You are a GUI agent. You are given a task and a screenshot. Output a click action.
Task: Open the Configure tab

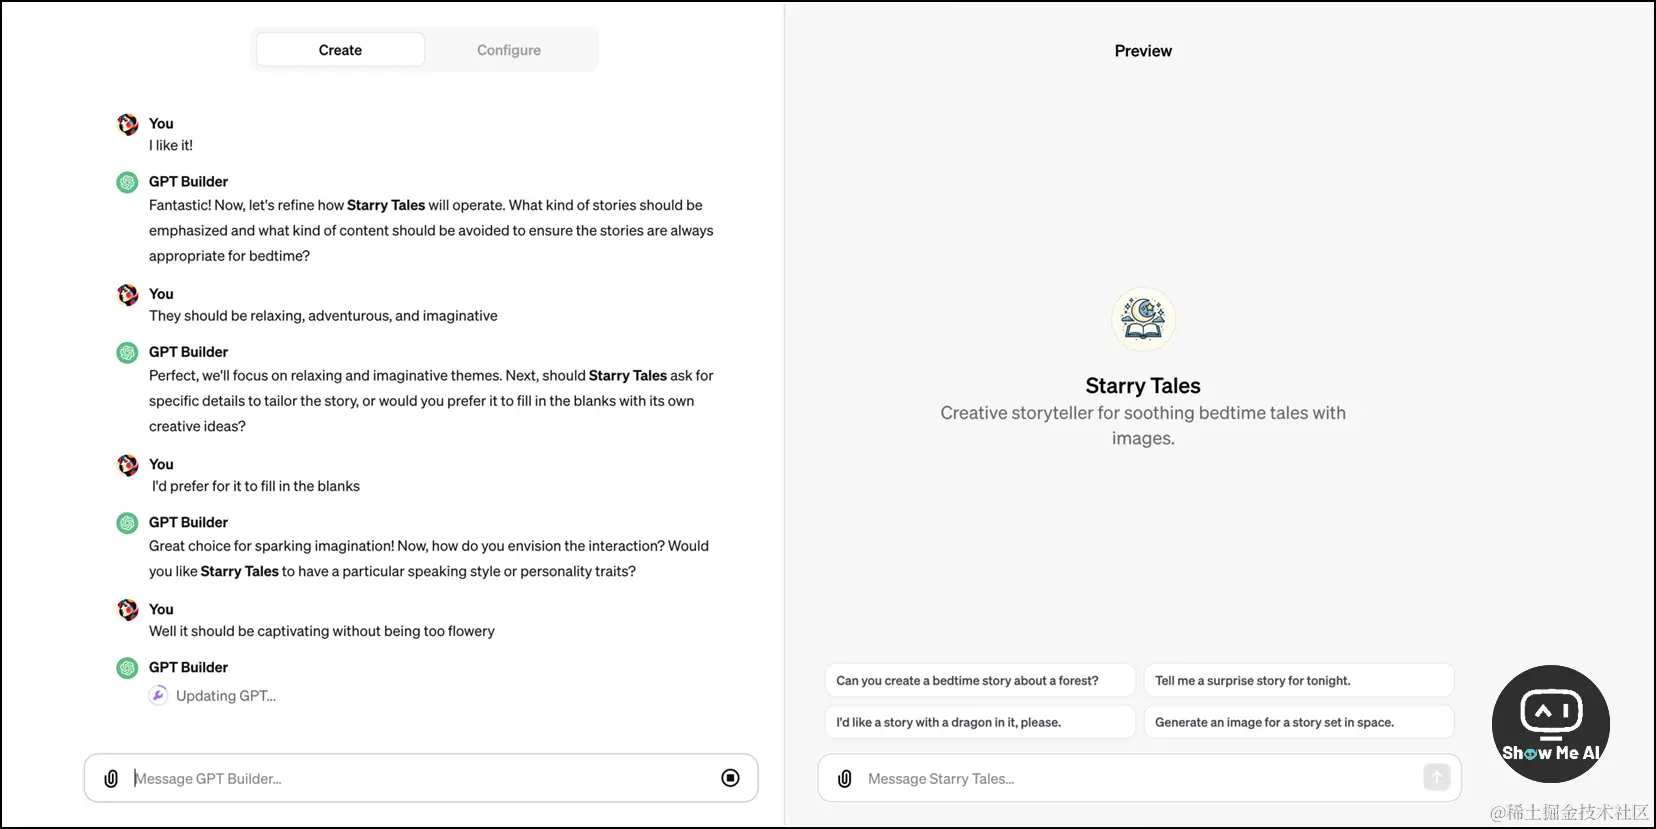(x=509, y=50)
